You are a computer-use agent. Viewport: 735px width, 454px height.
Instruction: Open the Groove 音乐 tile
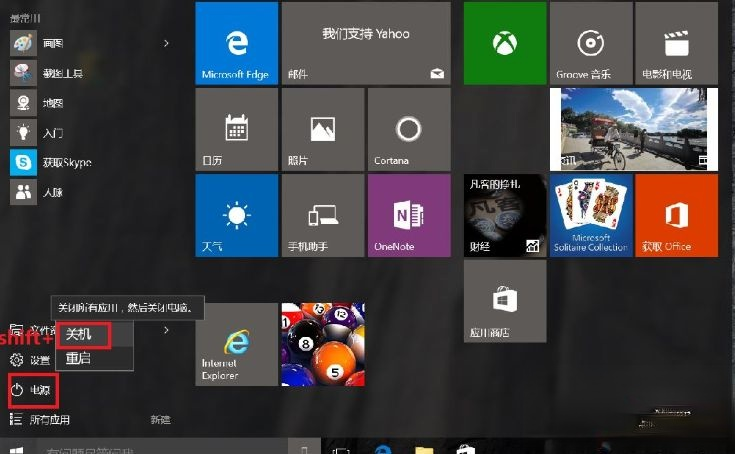coord(591,43)
